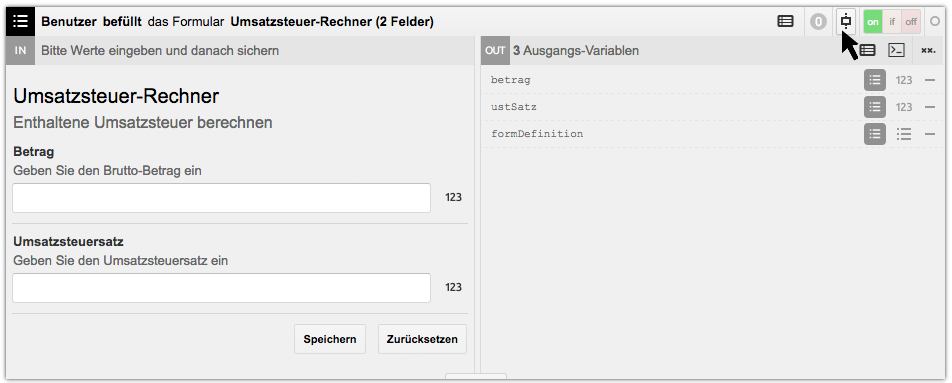Switch step state to off
The image size is (952, 383).
(x=911, y=22)
